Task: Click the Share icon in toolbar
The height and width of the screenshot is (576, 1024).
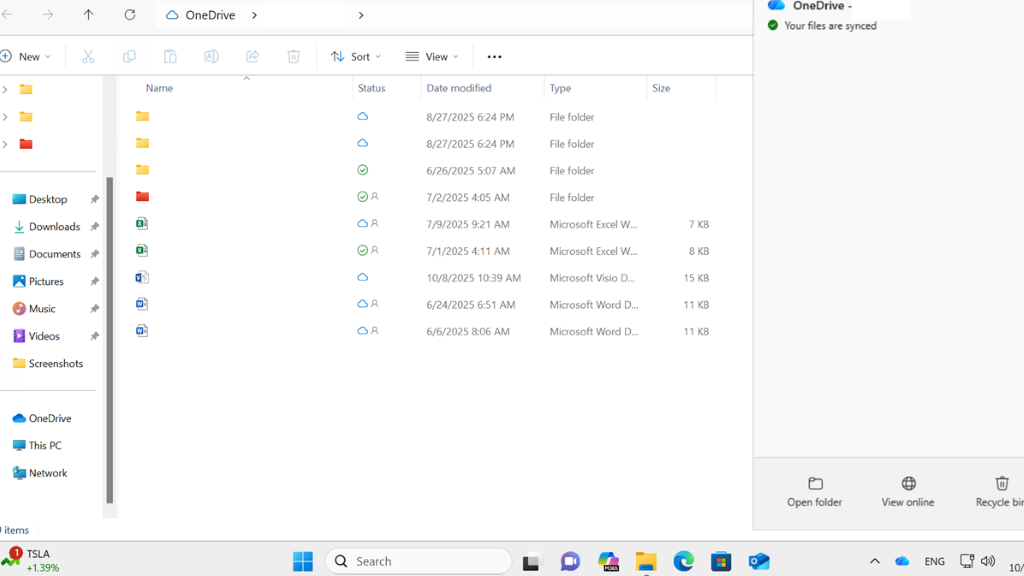Action: coord(252,57)
